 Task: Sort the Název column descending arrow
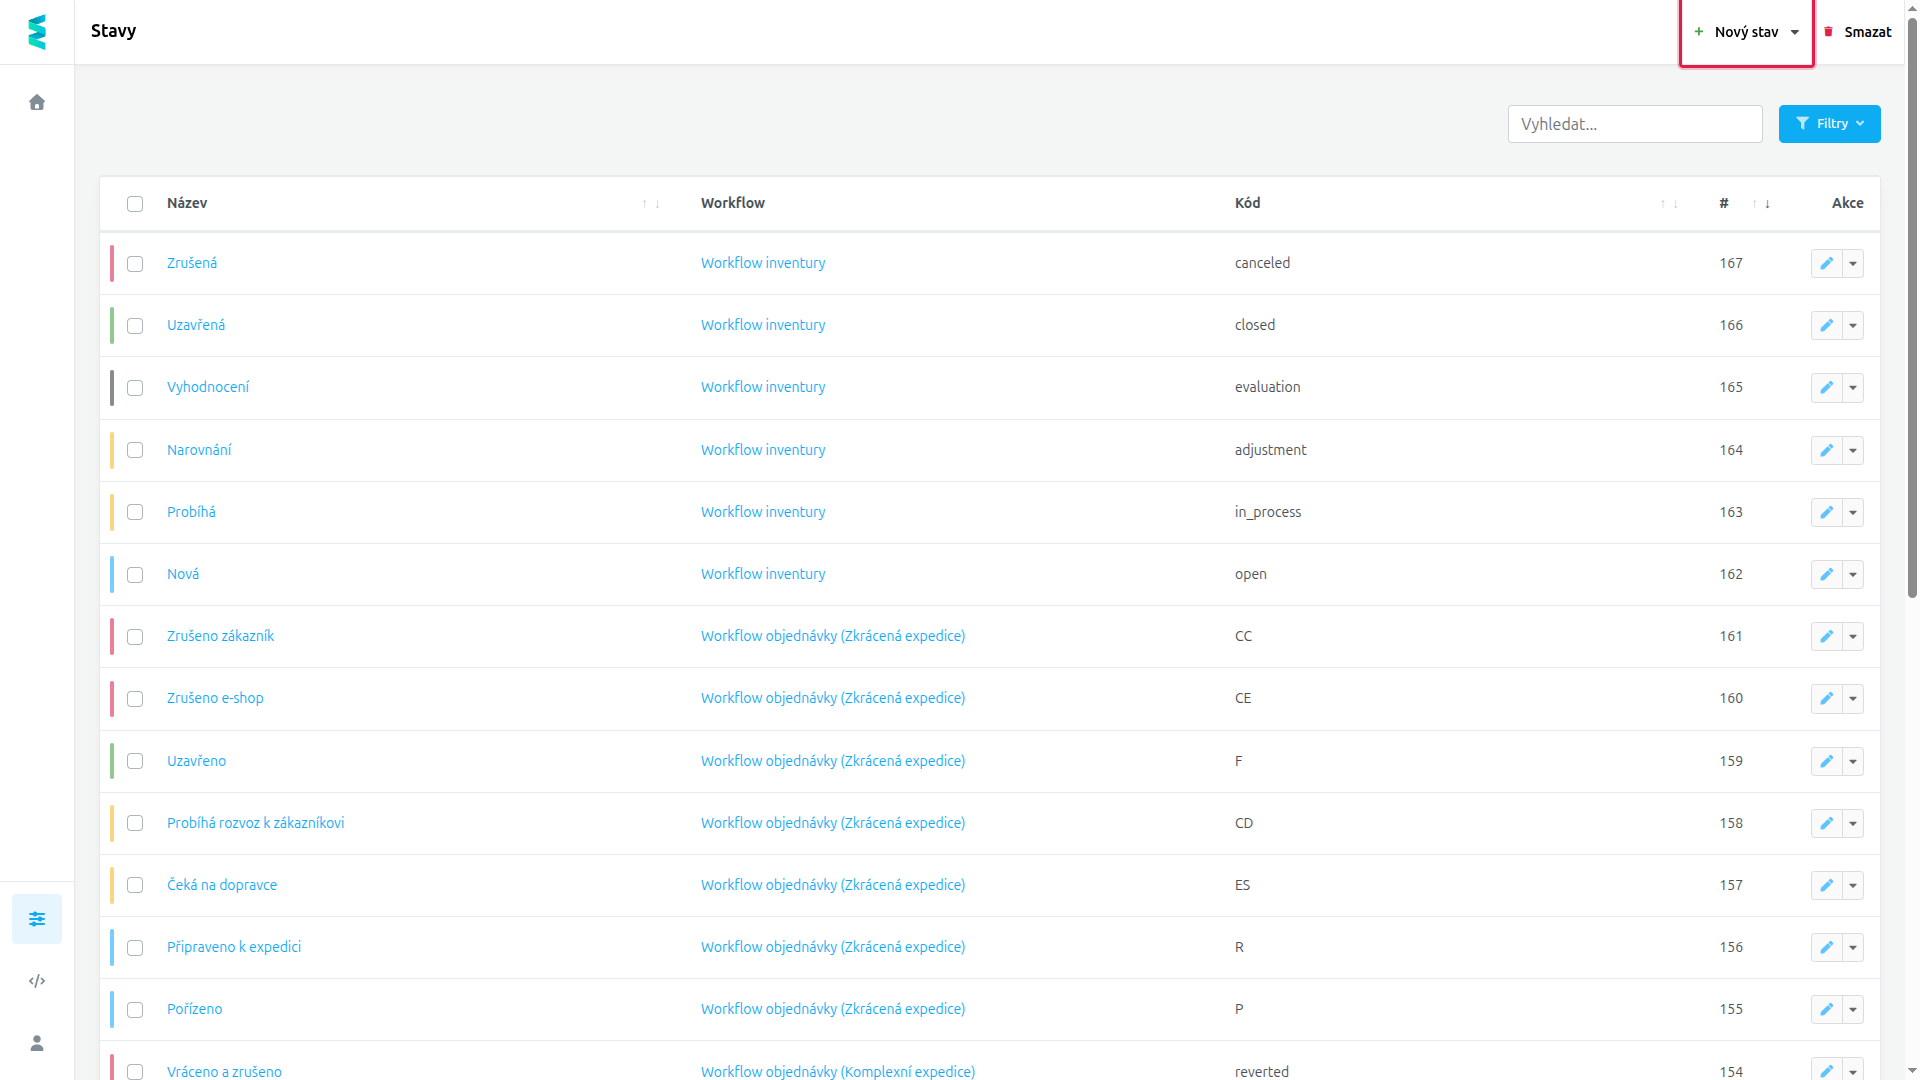point(657,204)
